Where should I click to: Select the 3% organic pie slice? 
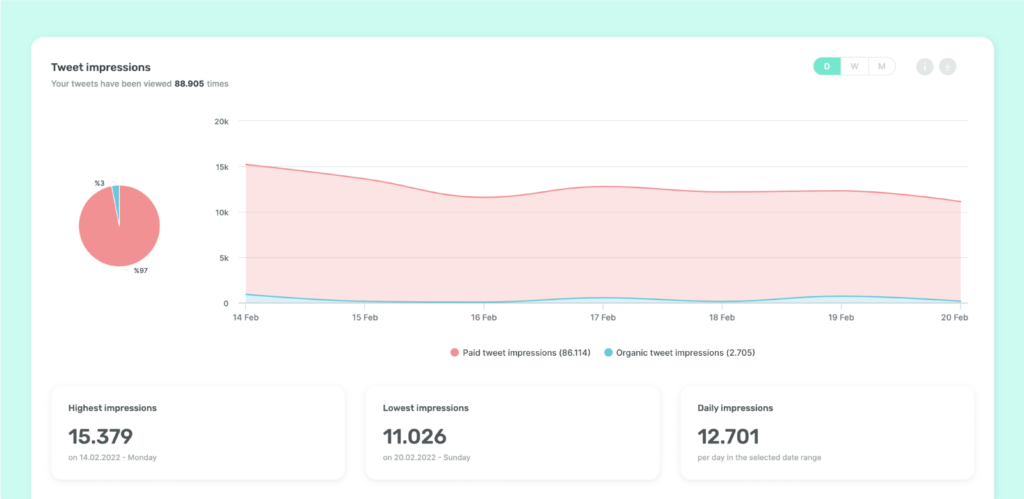[x=116, y=196]
